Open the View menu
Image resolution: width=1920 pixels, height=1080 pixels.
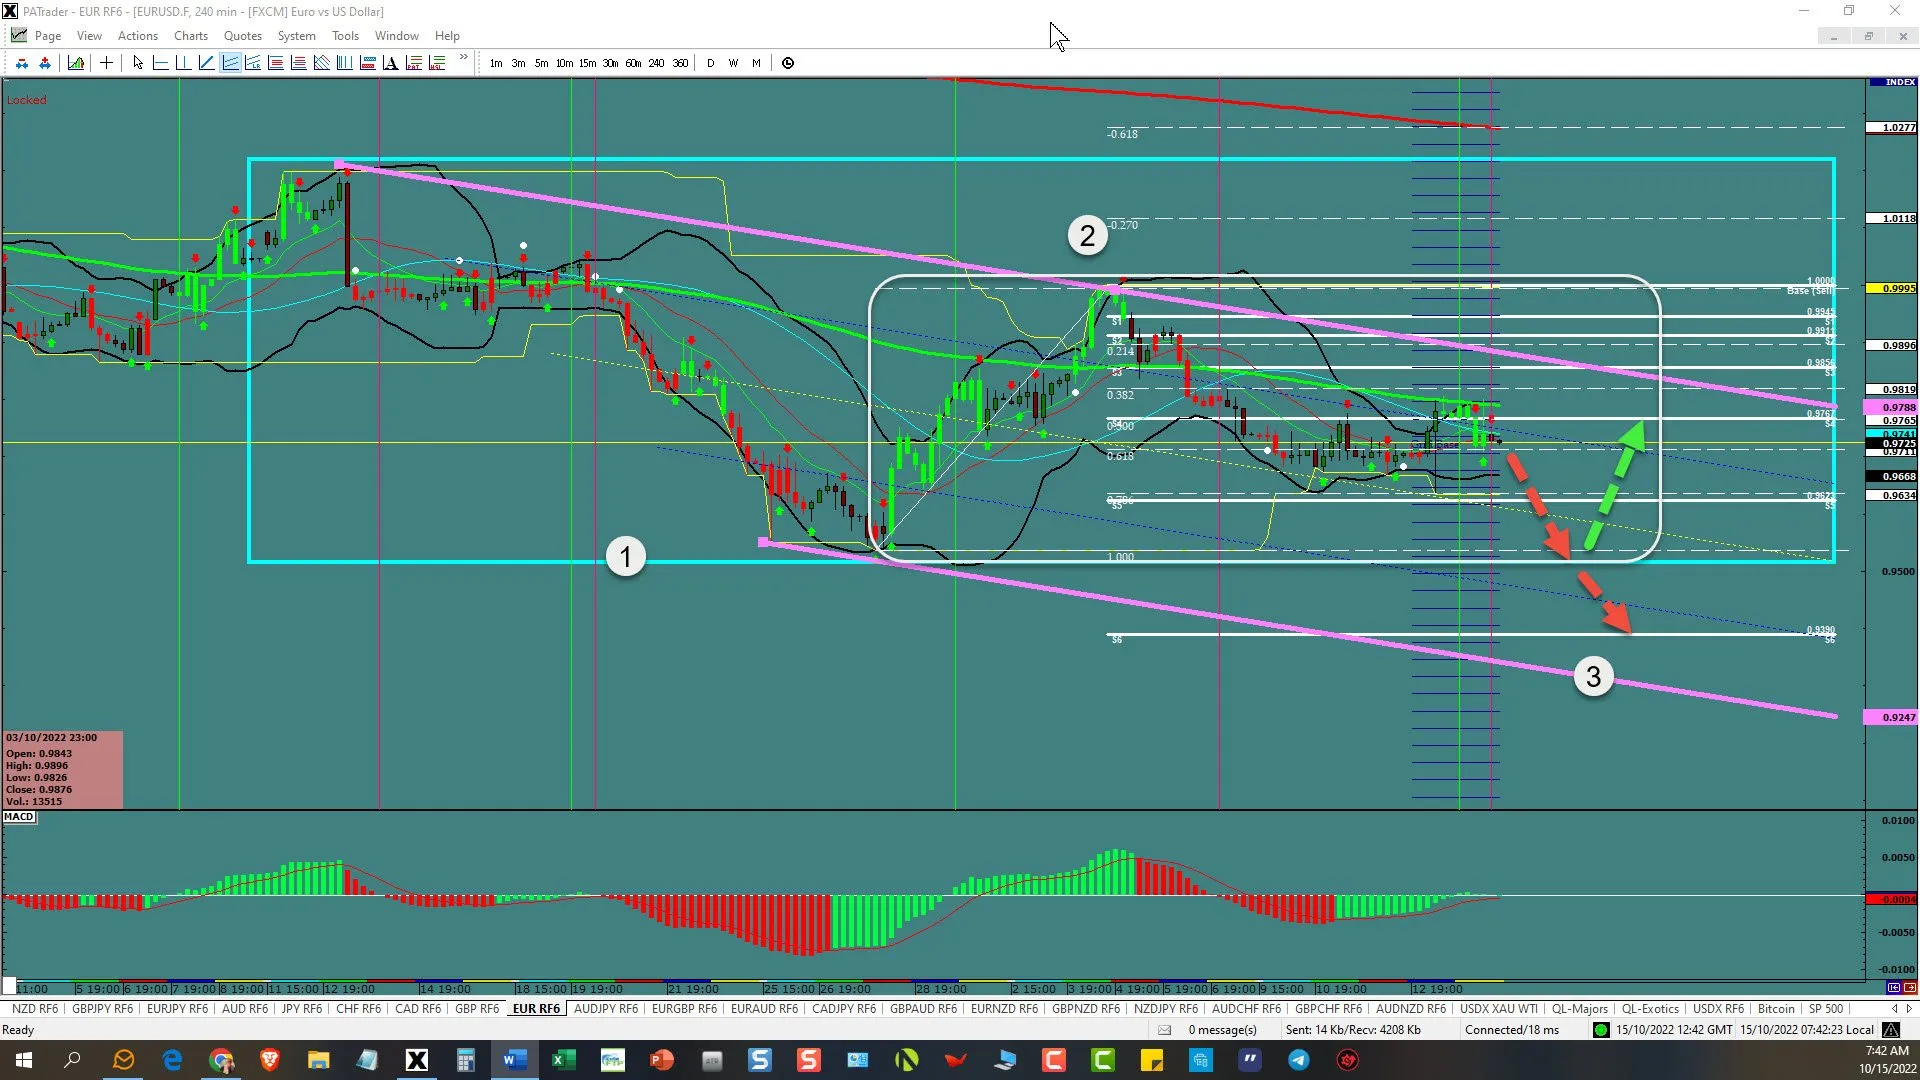click(89, 35)
